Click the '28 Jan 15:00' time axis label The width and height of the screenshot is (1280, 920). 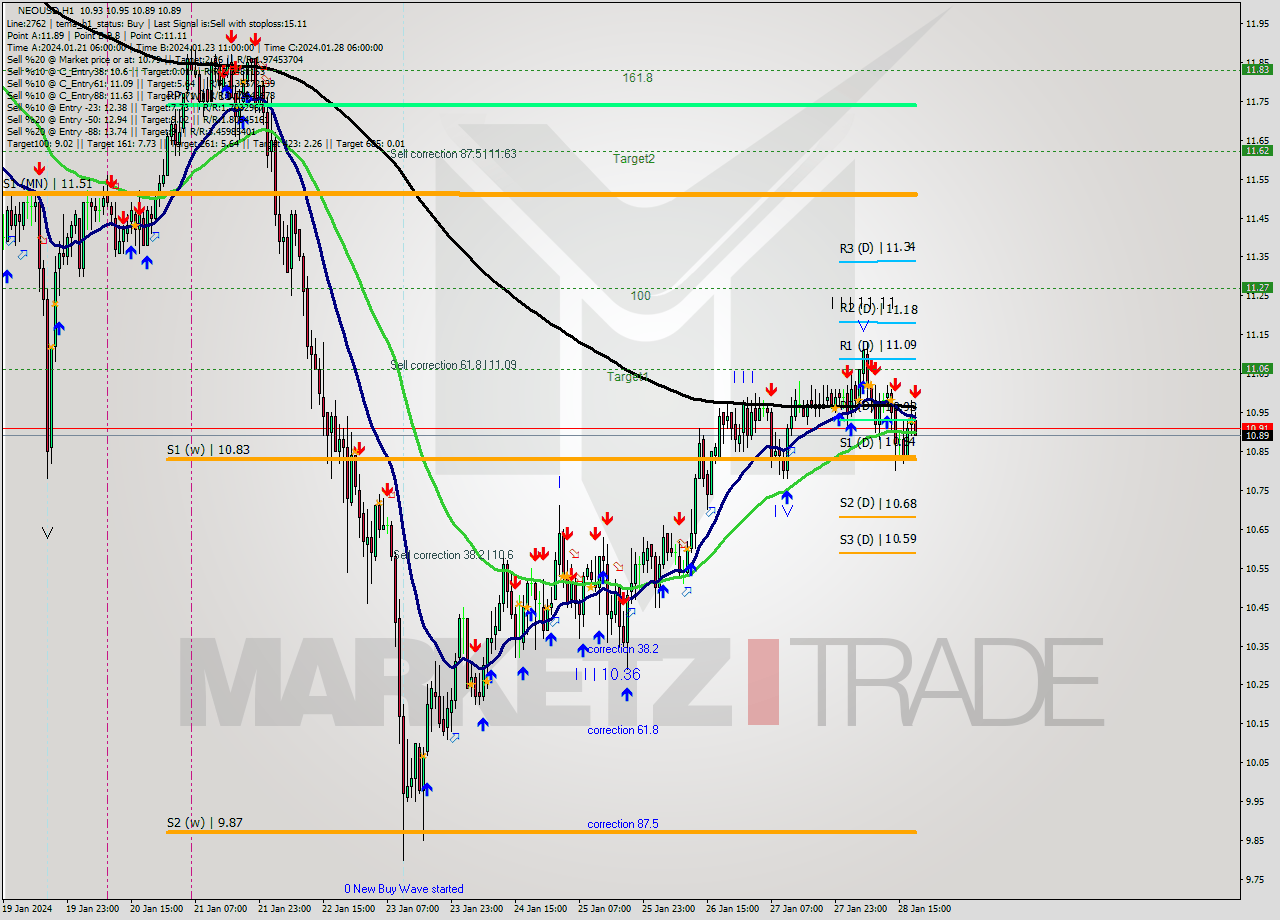[x=925, y=909]
